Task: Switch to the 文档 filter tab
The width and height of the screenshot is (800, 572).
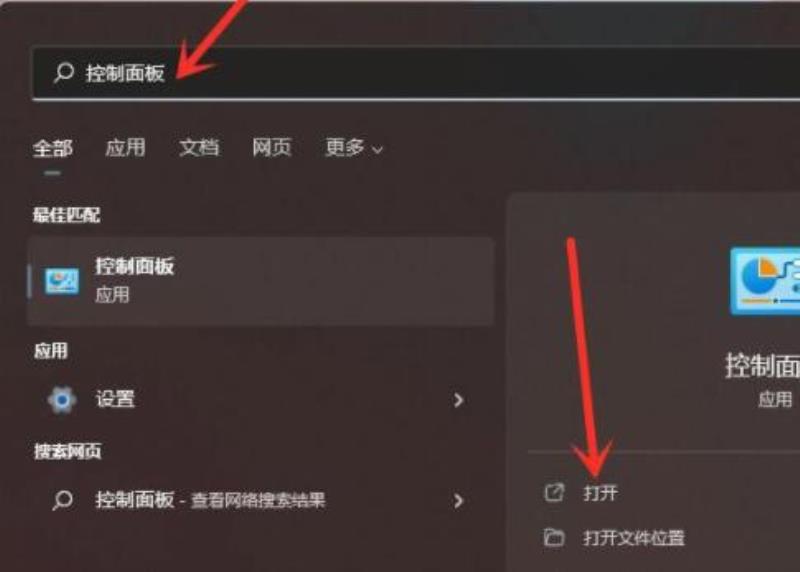Action: 199,148
